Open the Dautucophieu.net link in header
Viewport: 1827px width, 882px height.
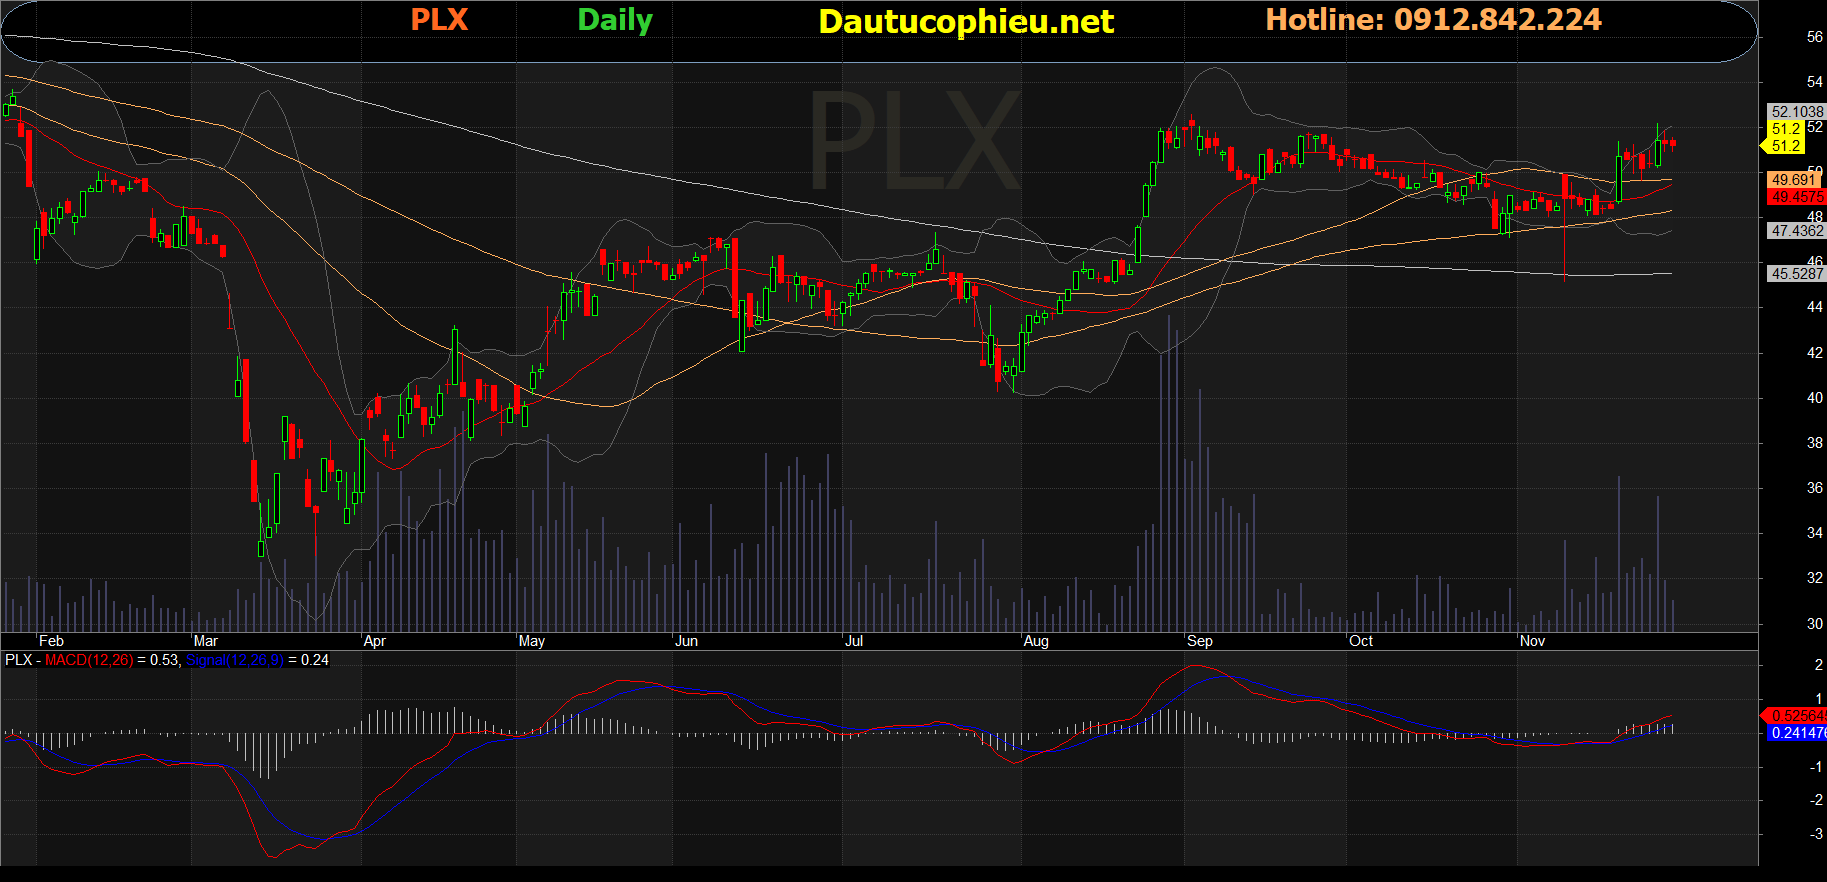click(x=965, y=22)
